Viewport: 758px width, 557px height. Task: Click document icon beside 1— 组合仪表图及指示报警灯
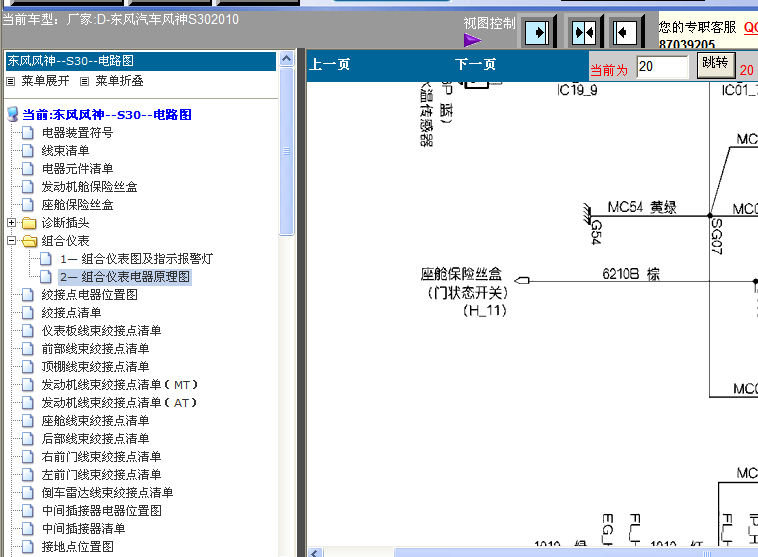[45, 259]
